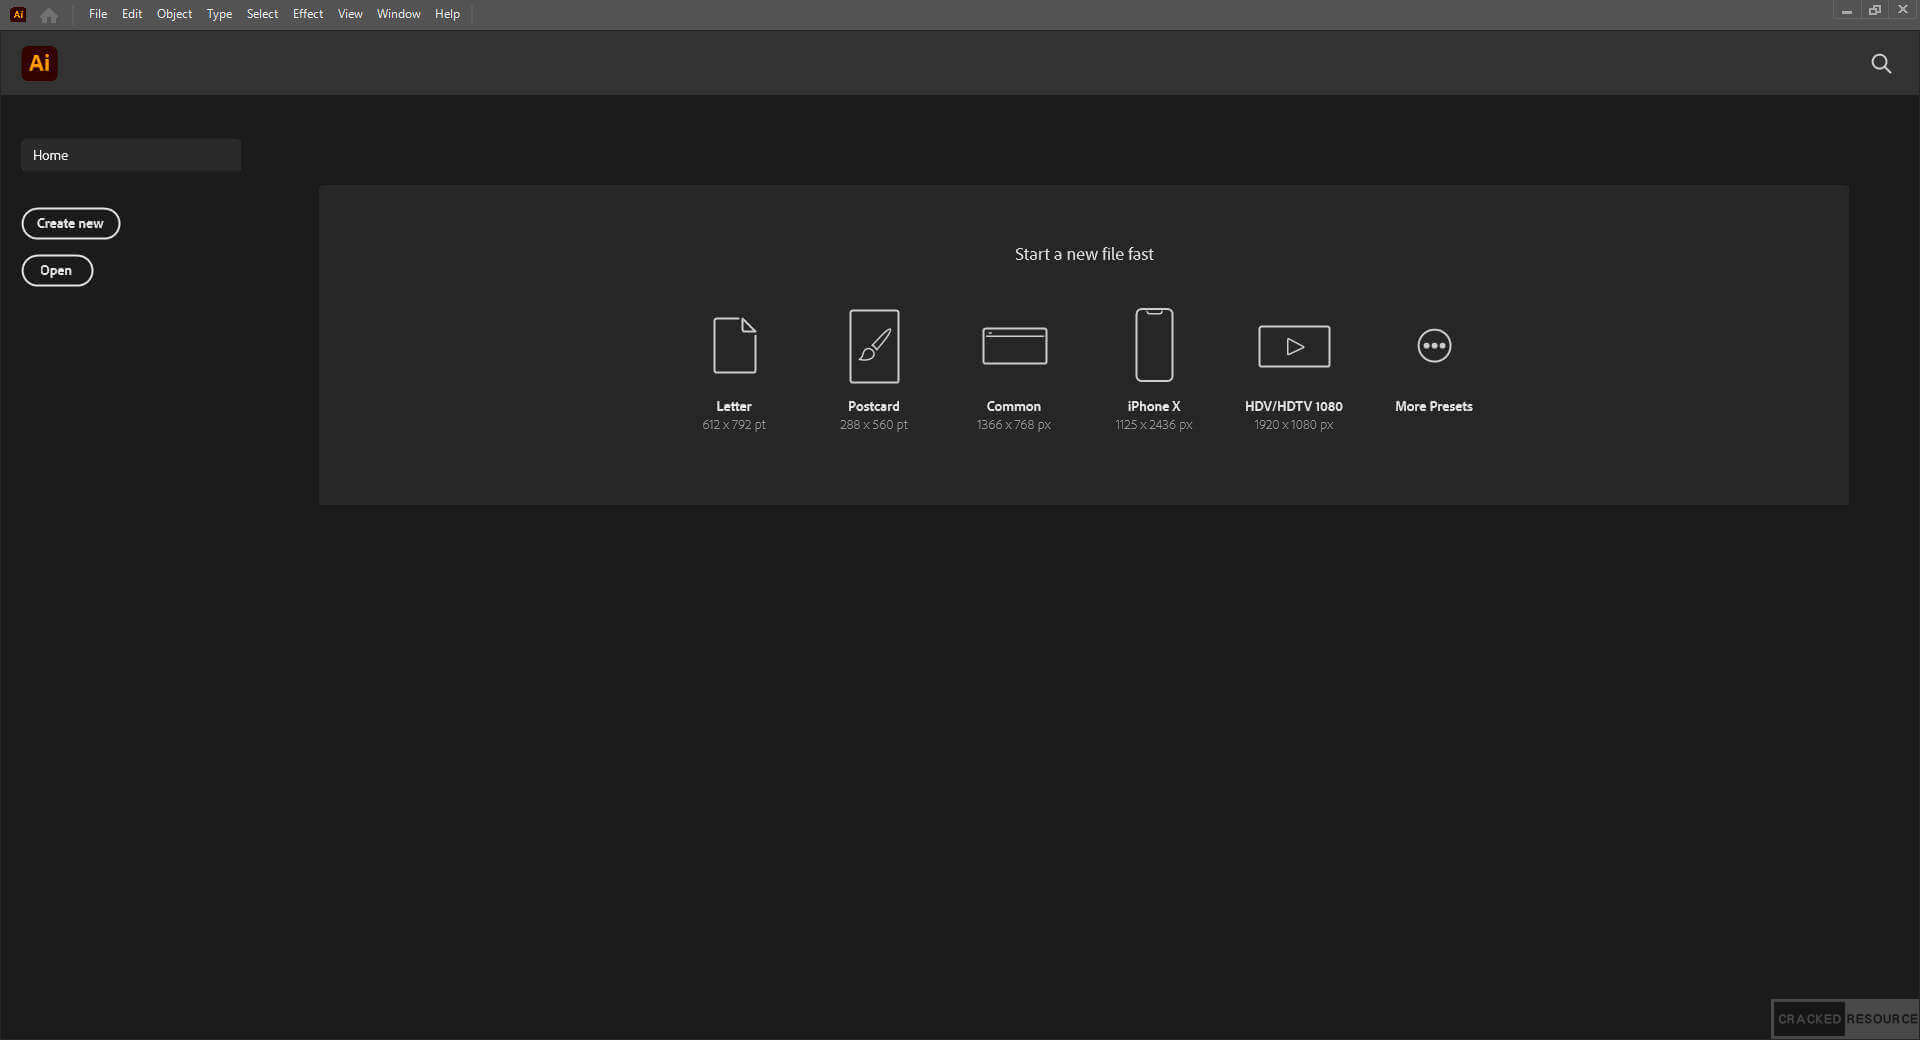This screenshot has height=1040, width=1920.
Task: Restore down the Illustrator window
Action: [1875, 11]
